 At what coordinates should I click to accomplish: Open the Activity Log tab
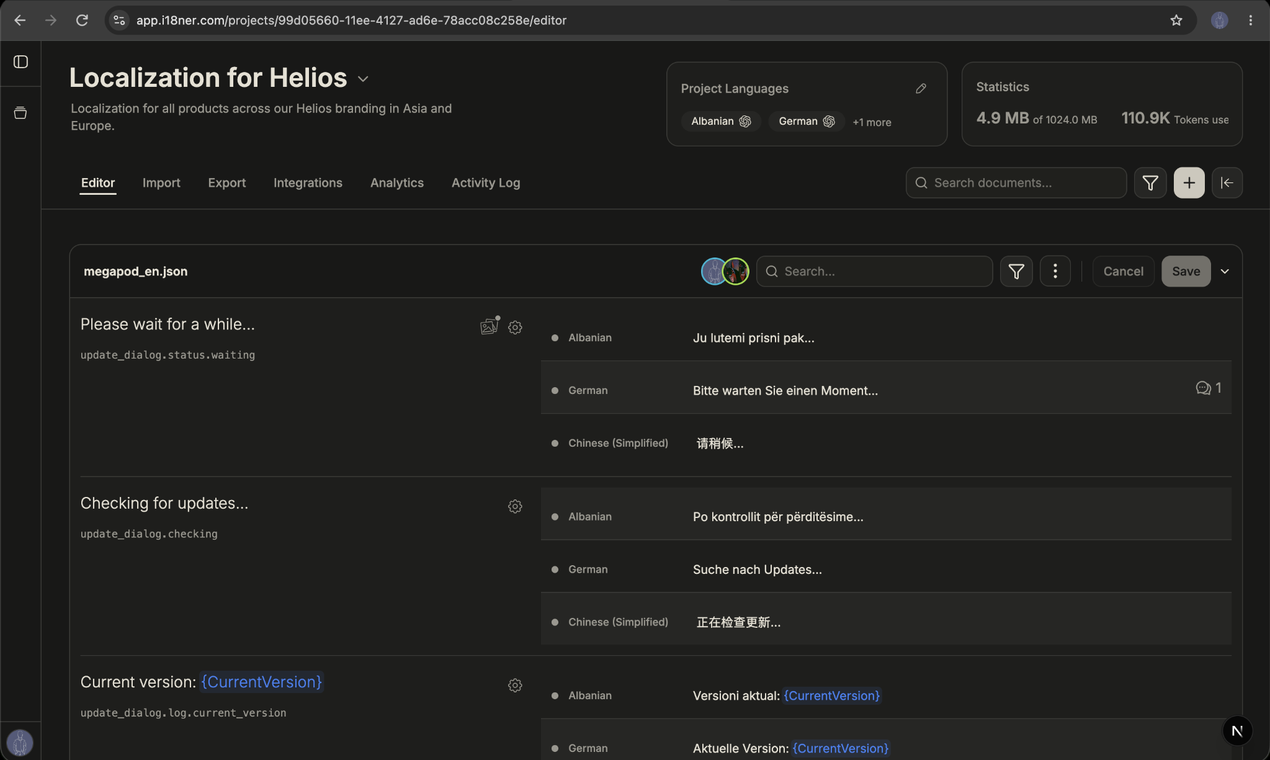click(486, 183)
